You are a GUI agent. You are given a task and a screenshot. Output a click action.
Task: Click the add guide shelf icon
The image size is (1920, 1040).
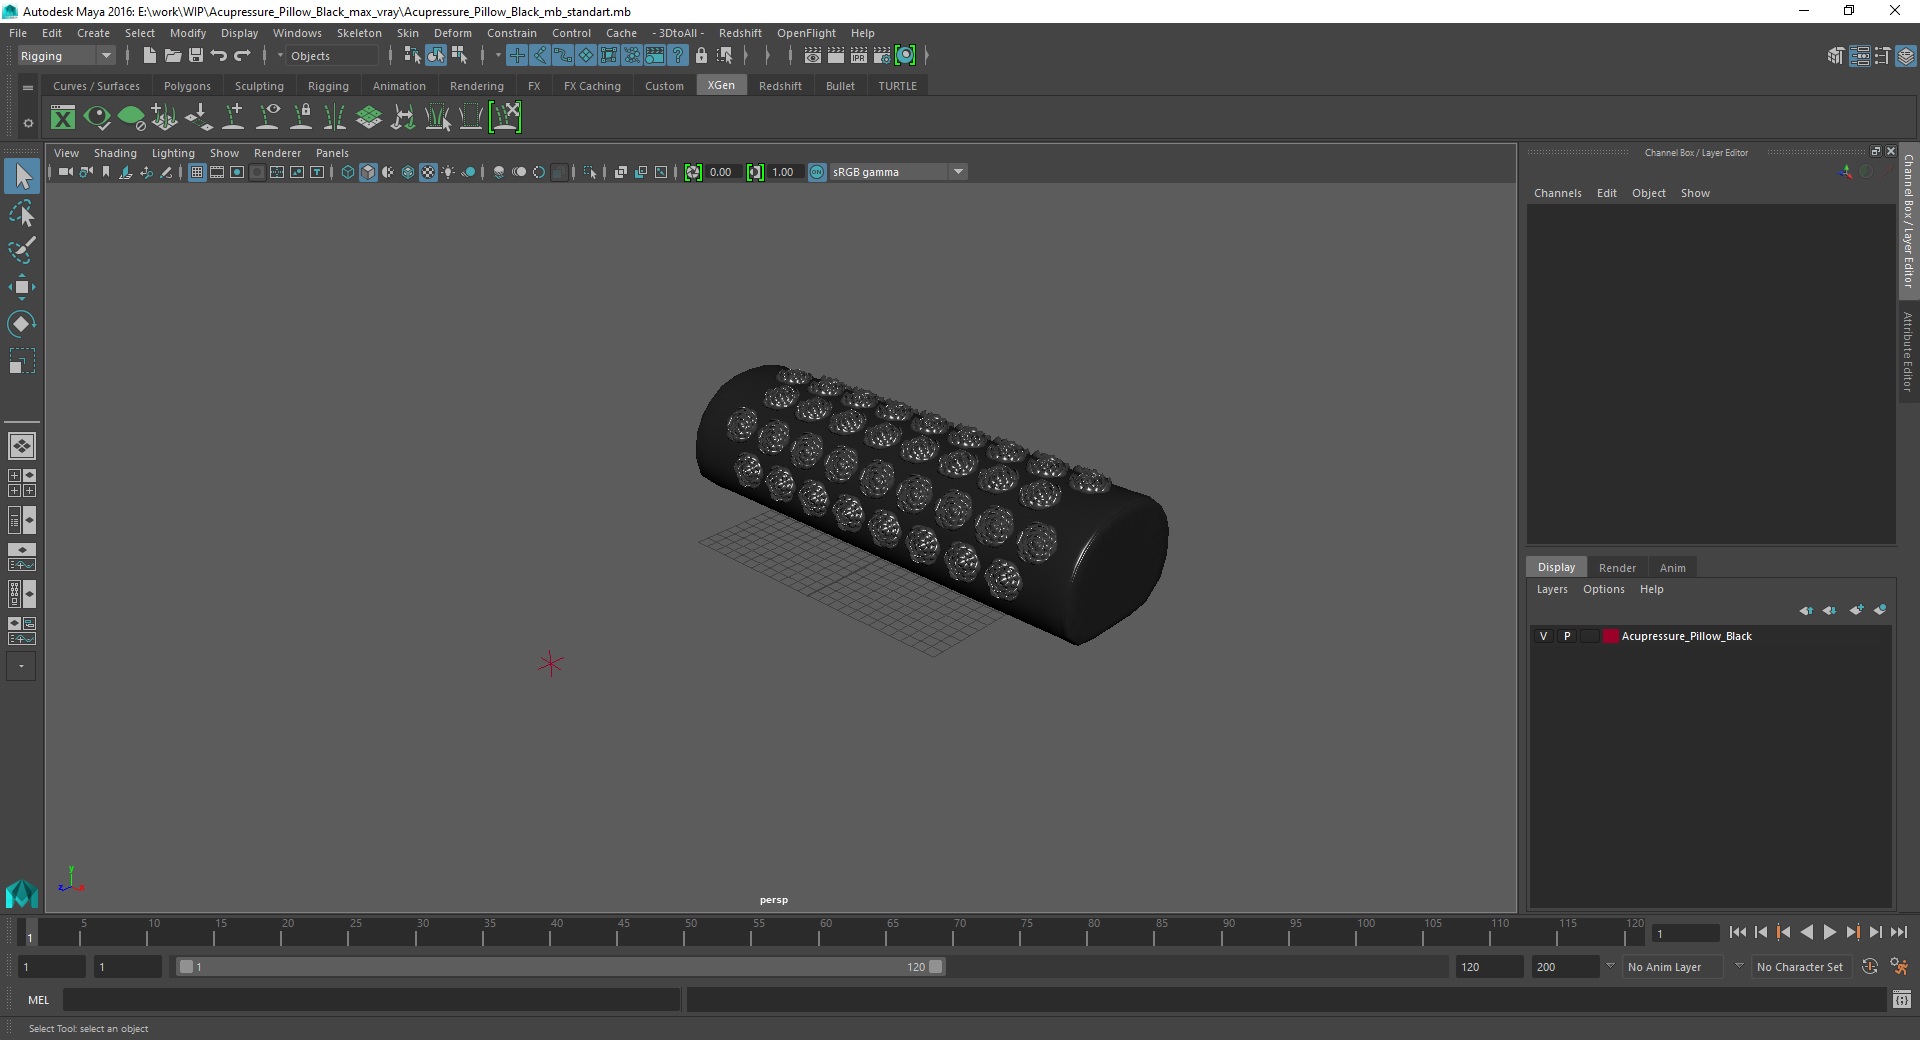coord(233,118)
